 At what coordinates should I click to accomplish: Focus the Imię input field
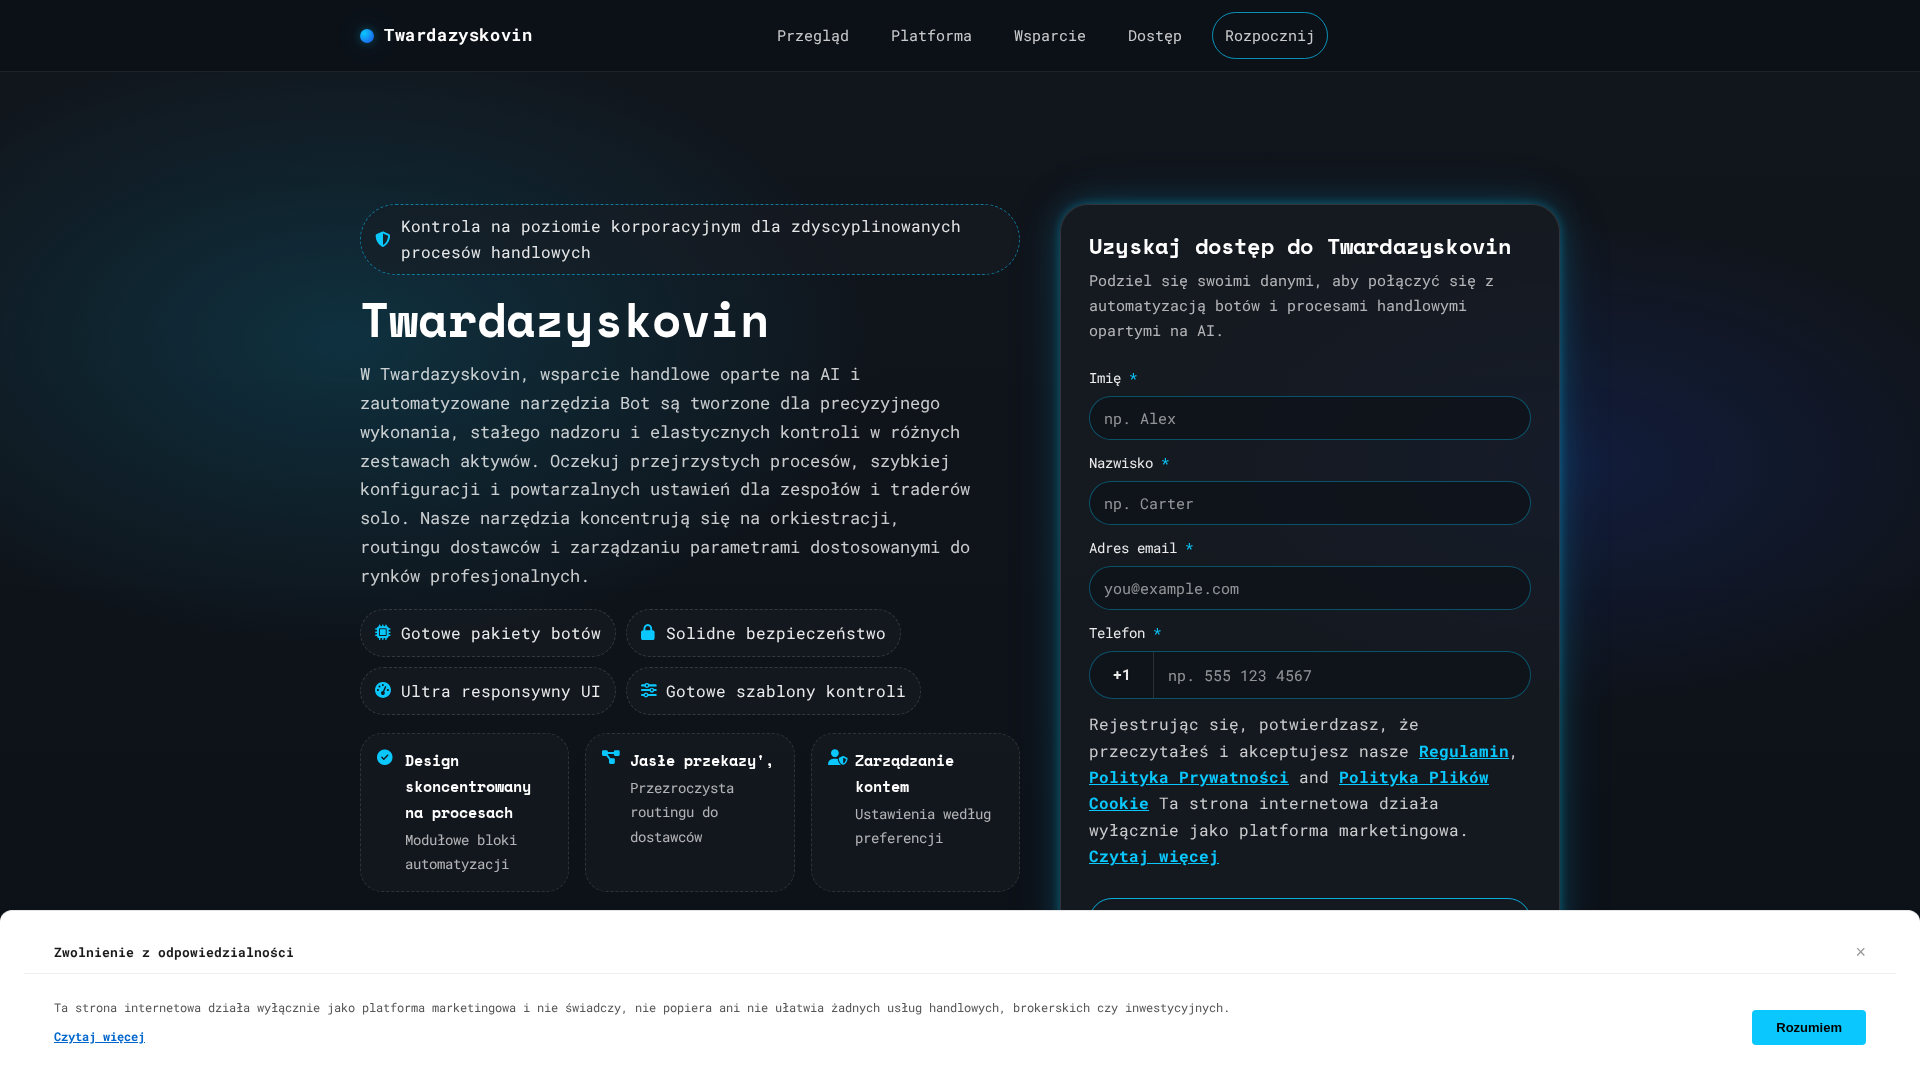1310,418
